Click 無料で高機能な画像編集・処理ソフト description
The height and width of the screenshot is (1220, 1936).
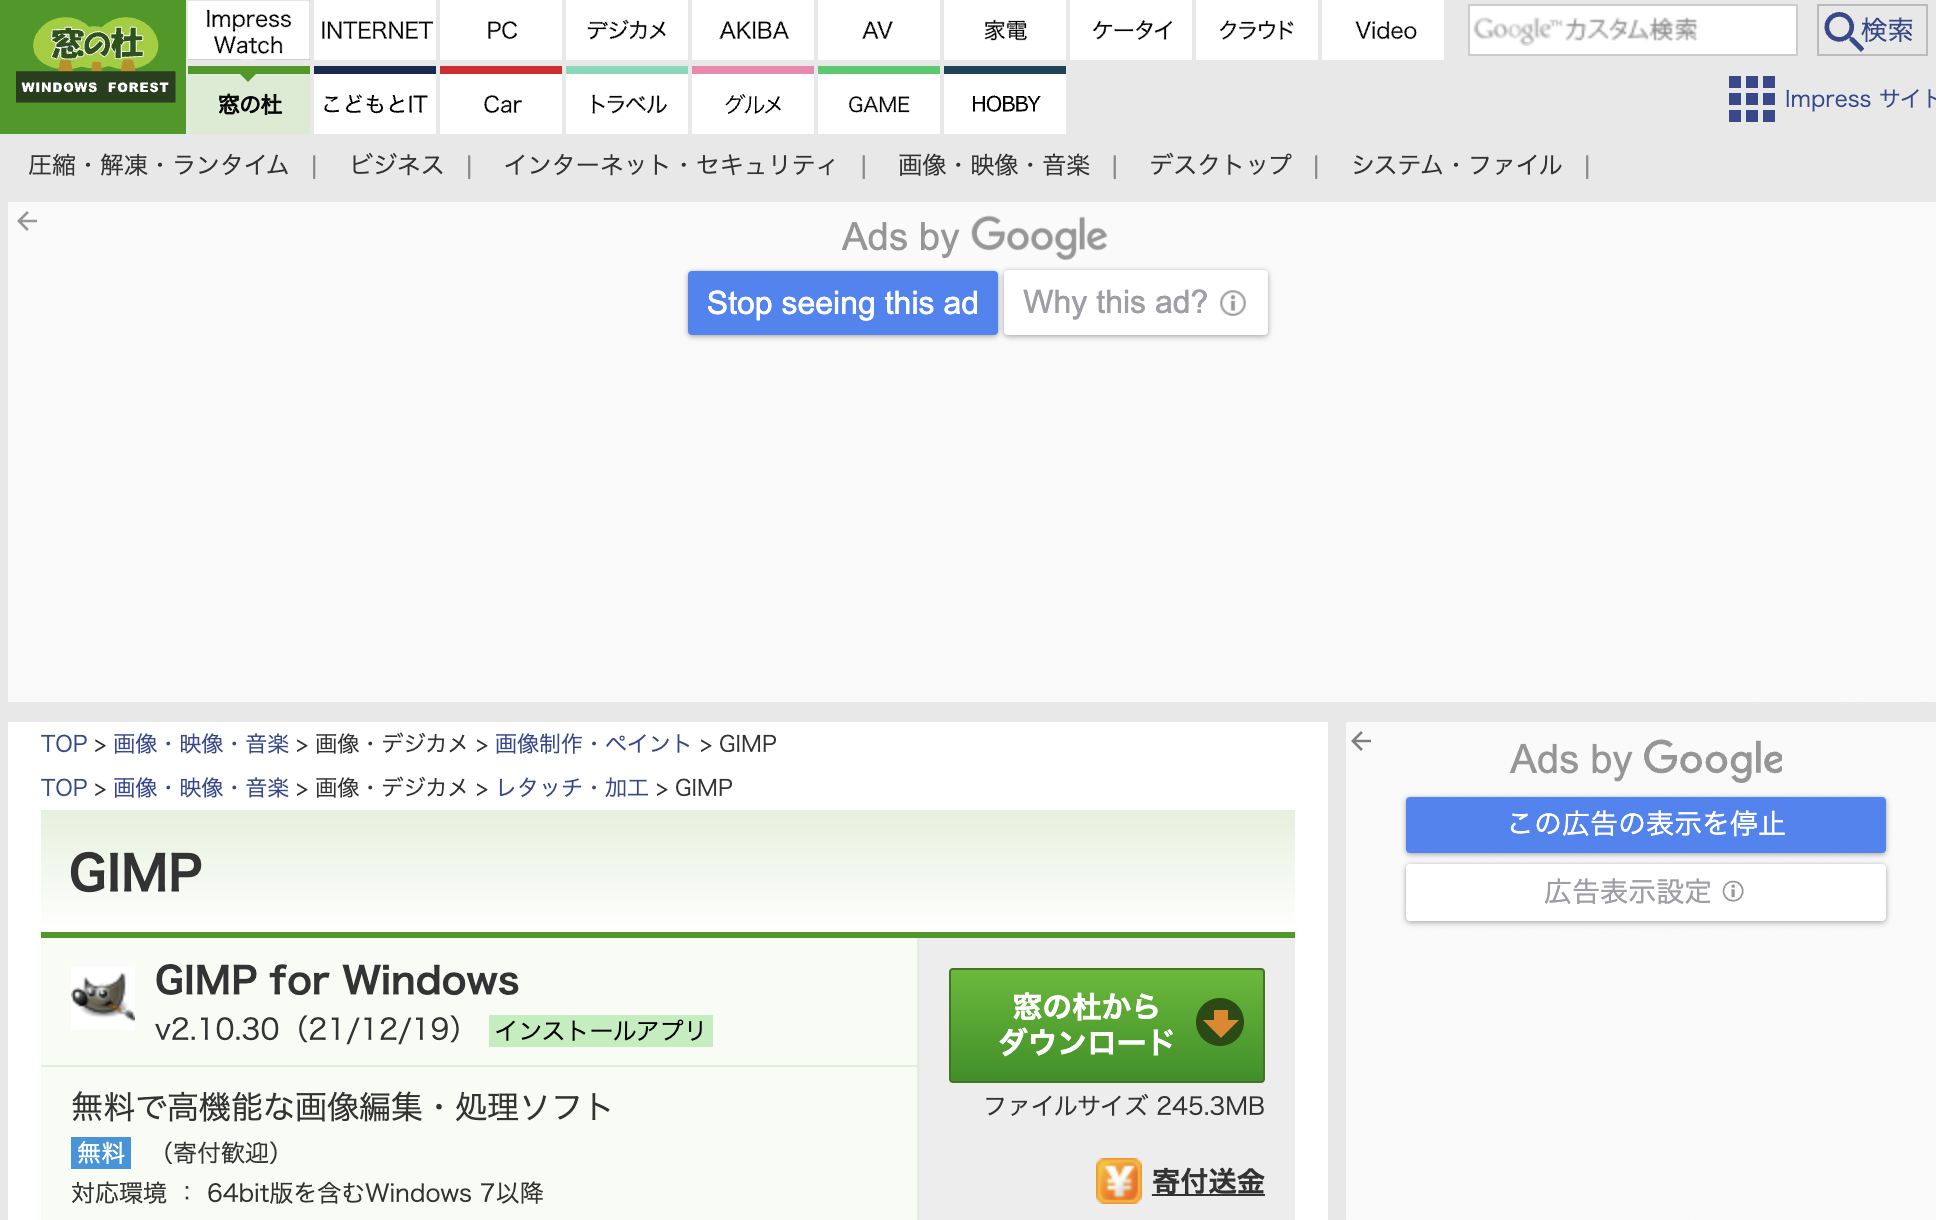click(341, 1107)
